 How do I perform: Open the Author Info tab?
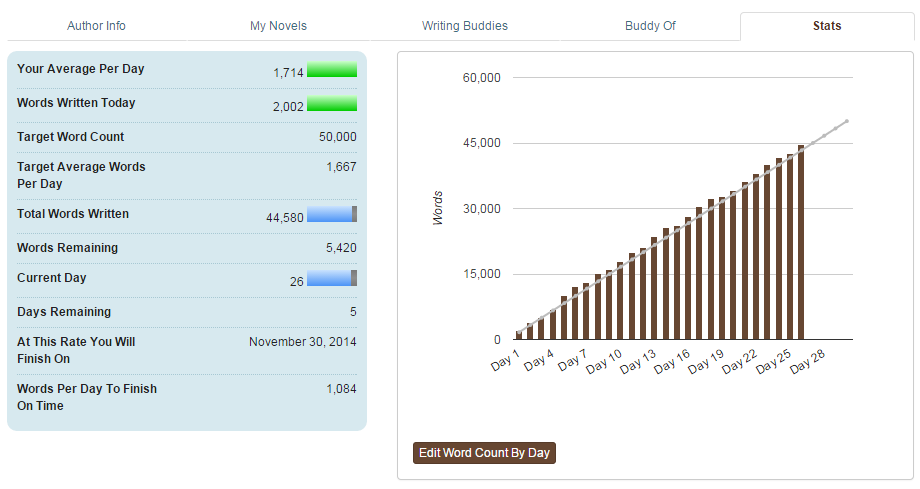[x=96, y=26]
